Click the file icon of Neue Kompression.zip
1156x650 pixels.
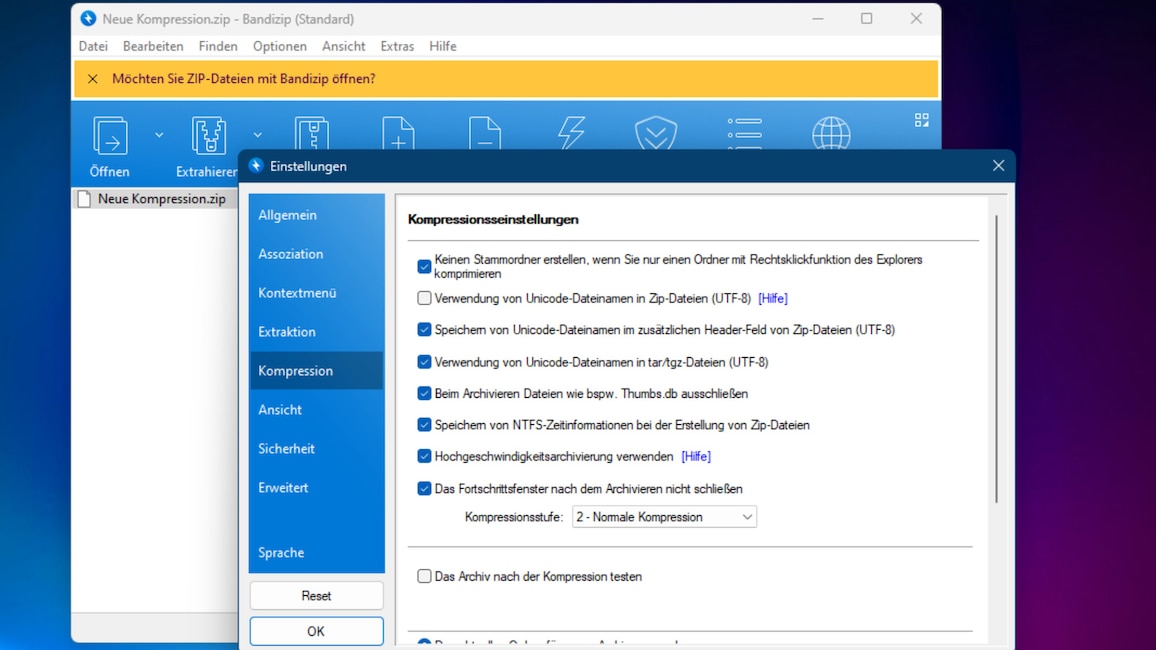pyautogui.click(x=84, y=199)
